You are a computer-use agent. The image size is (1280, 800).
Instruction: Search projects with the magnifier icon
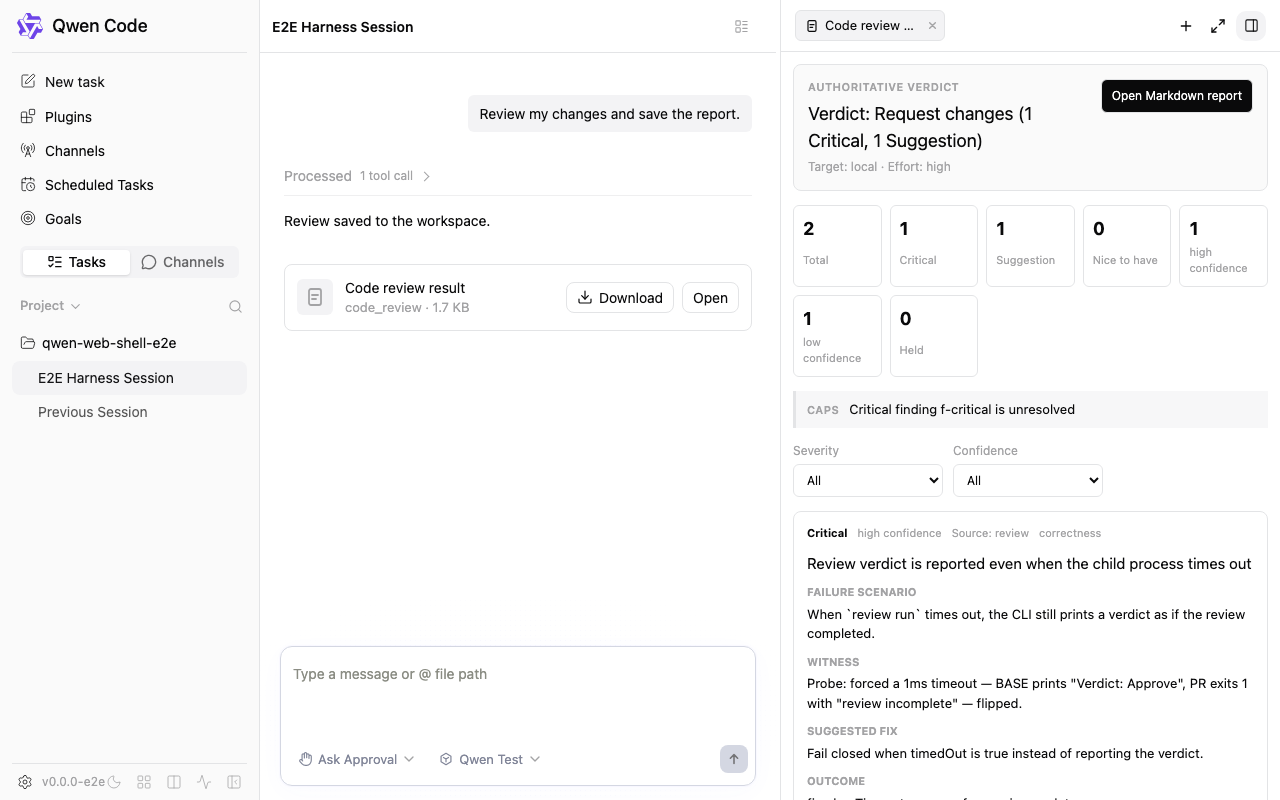(235, 307)
